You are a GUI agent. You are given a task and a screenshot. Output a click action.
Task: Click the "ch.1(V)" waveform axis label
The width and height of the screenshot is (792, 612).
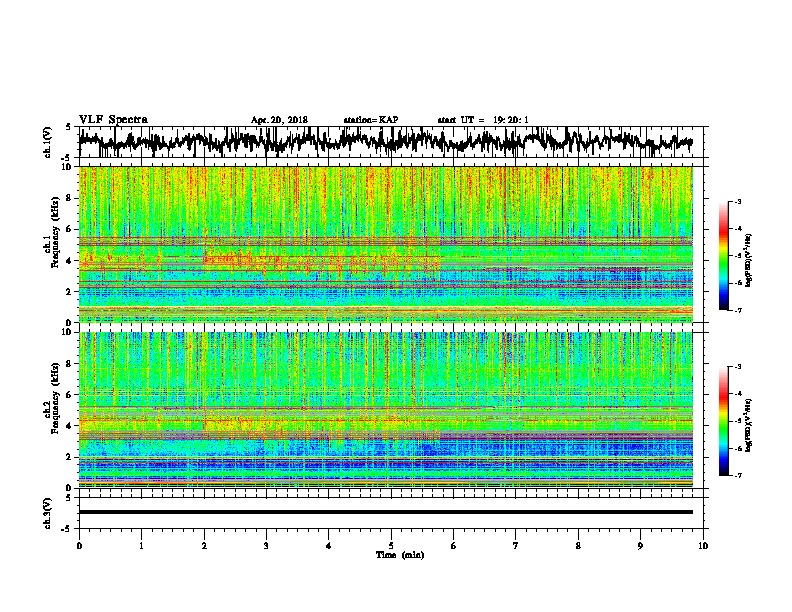point(48,142)
